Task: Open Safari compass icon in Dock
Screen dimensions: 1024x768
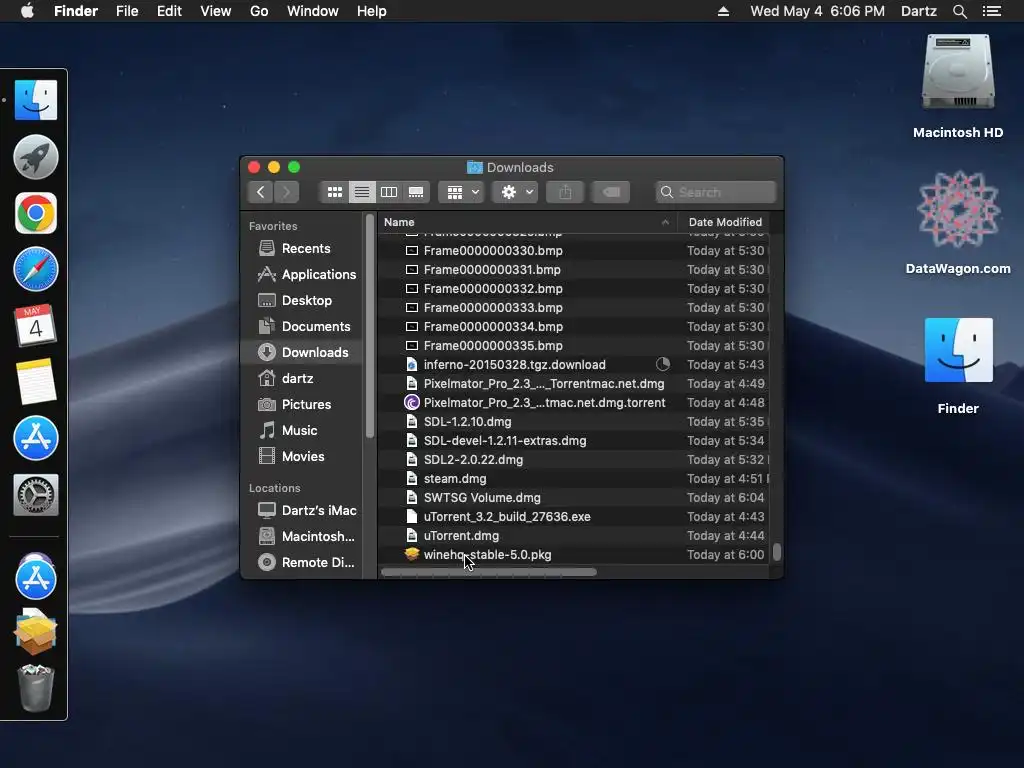Action: pyautogui.click(x=36, y=269)
